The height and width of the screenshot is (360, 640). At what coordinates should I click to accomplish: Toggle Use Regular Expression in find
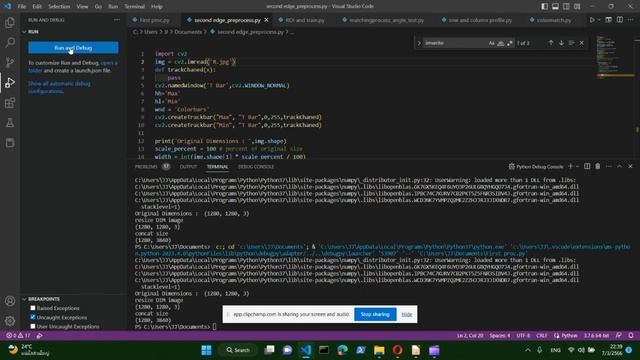click(x=509, y=43)
